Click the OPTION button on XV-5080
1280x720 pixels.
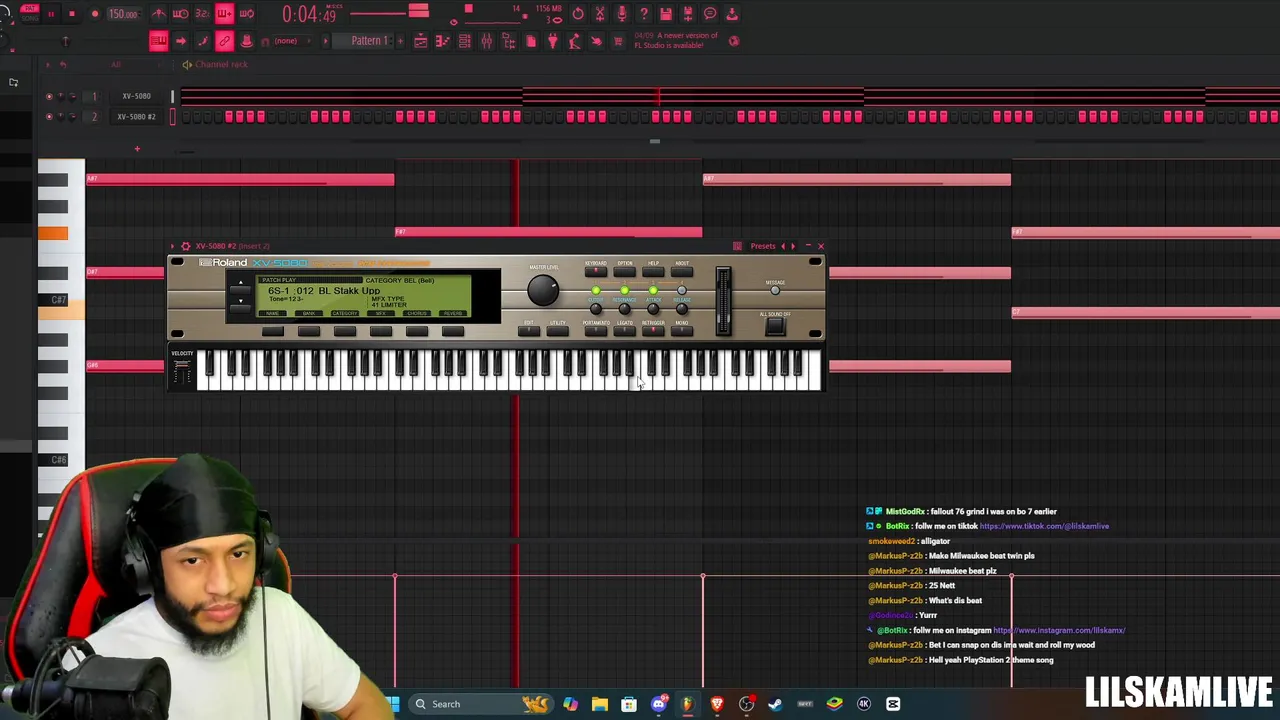(x=625, y=270)
